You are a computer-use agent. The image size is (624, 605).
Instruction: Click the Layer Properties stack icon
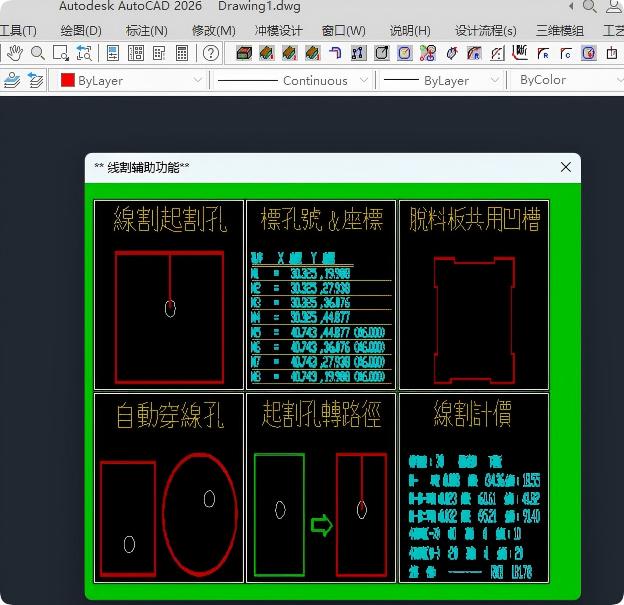[12, 80]
